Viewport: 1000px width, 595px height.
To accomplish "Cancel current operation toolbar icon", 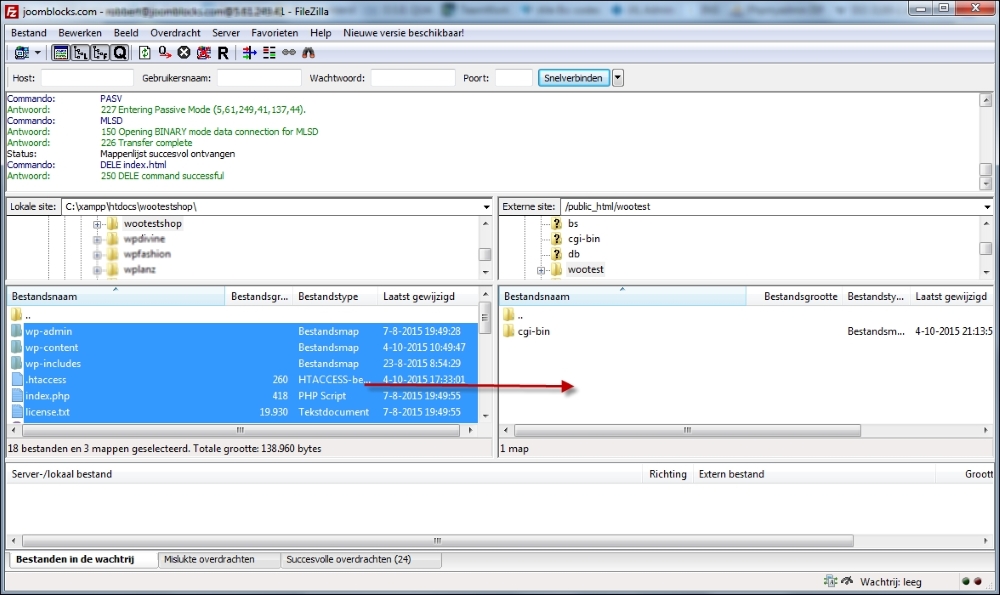I will coord(183,53).
